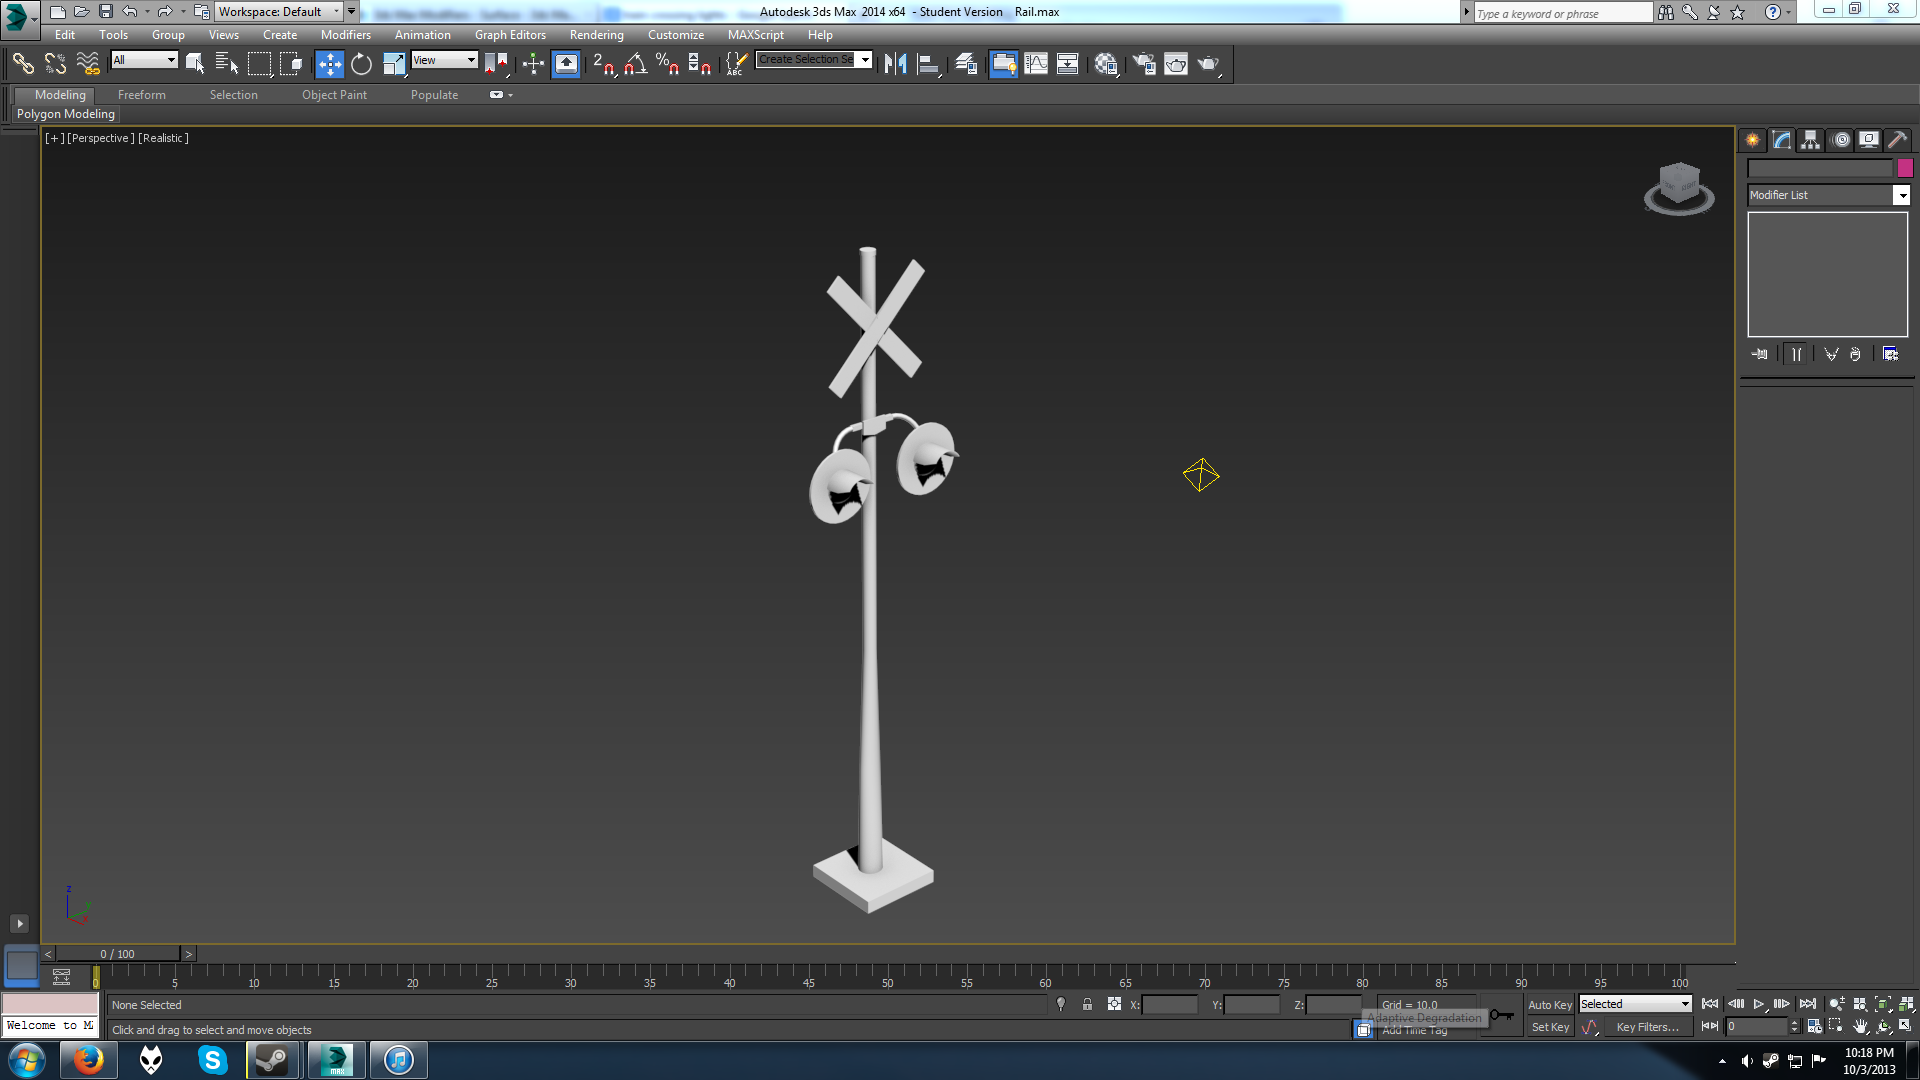Screen dimensions: 1920x1080
Task: Open the Rendered Frame Window
Action: (x=1176, y=64)
